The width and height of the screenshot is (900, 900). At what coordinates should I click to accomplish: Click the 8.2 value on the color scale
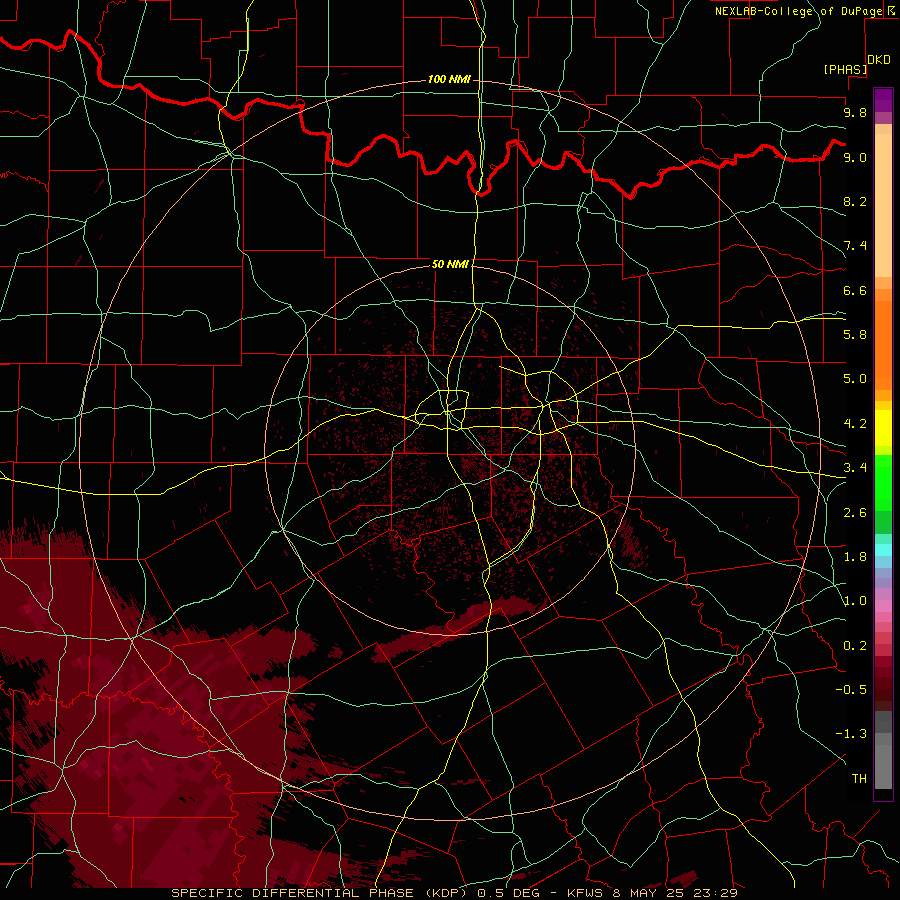(x=855, y=201)
